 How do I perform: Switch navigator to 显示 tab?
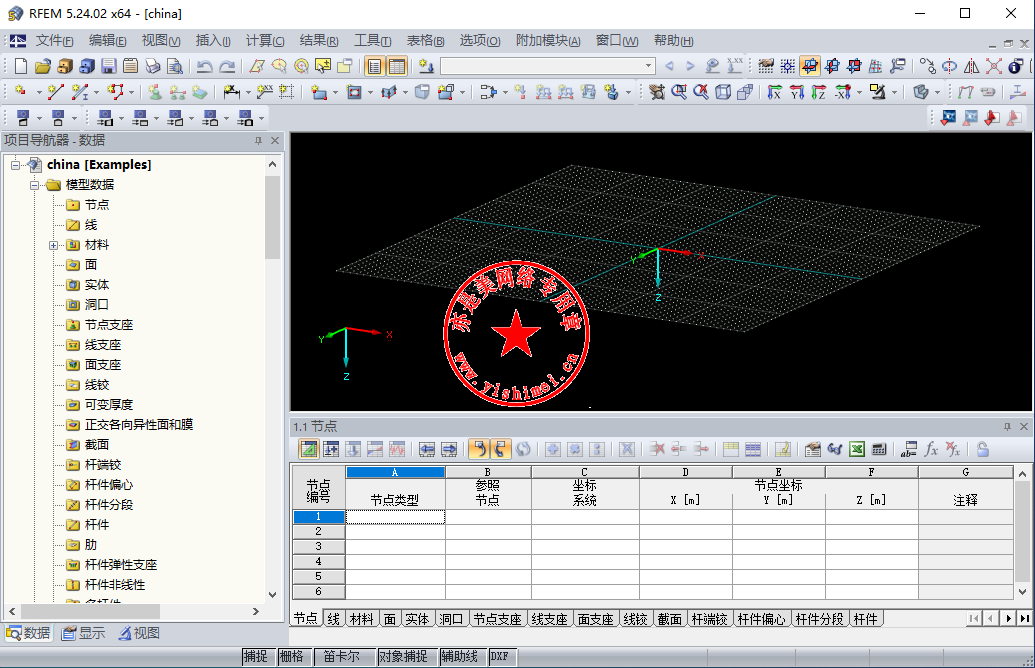[83, 634]
